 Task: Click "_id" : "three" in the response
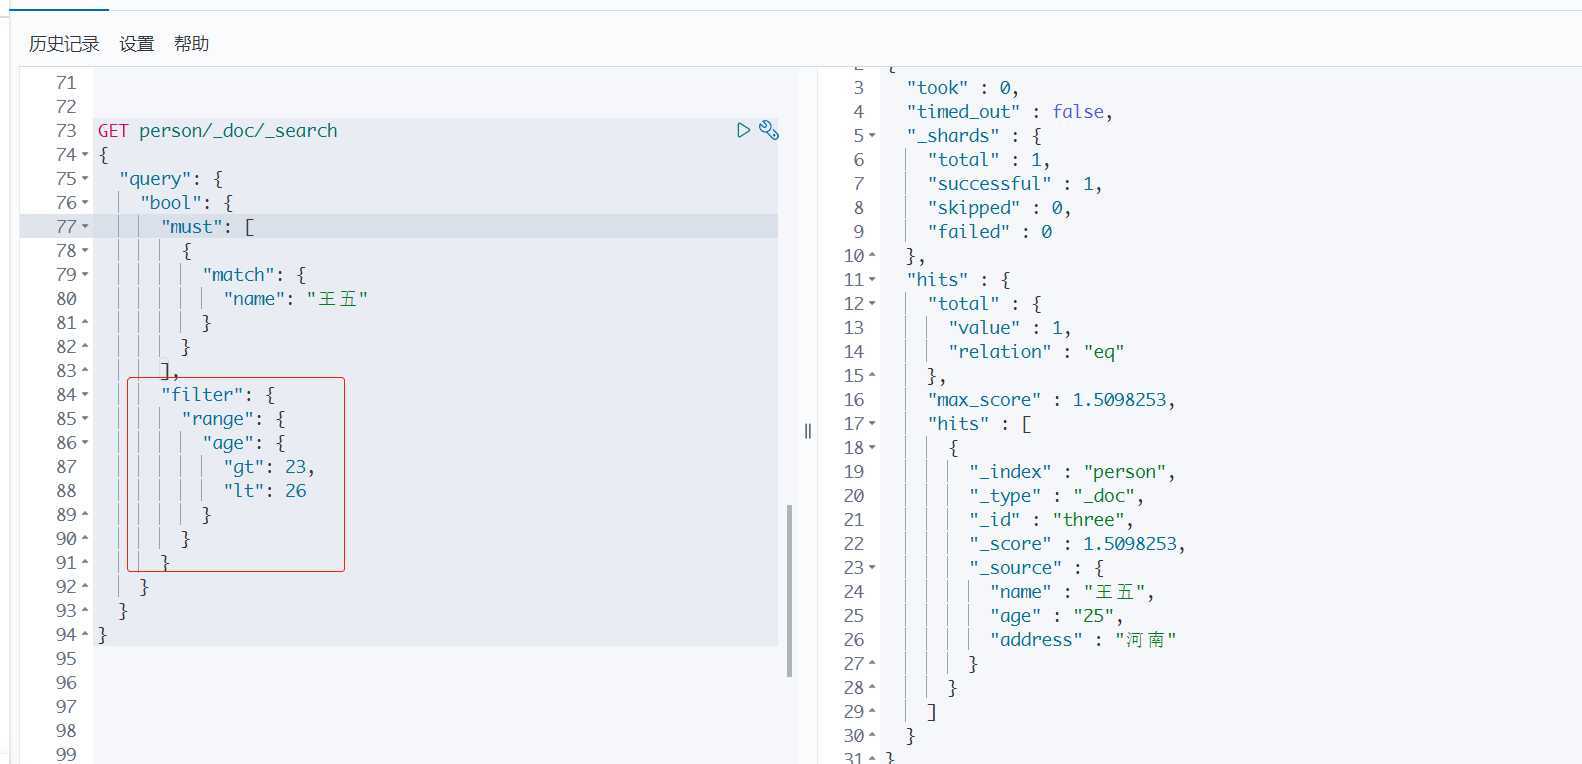[1051, 520]
